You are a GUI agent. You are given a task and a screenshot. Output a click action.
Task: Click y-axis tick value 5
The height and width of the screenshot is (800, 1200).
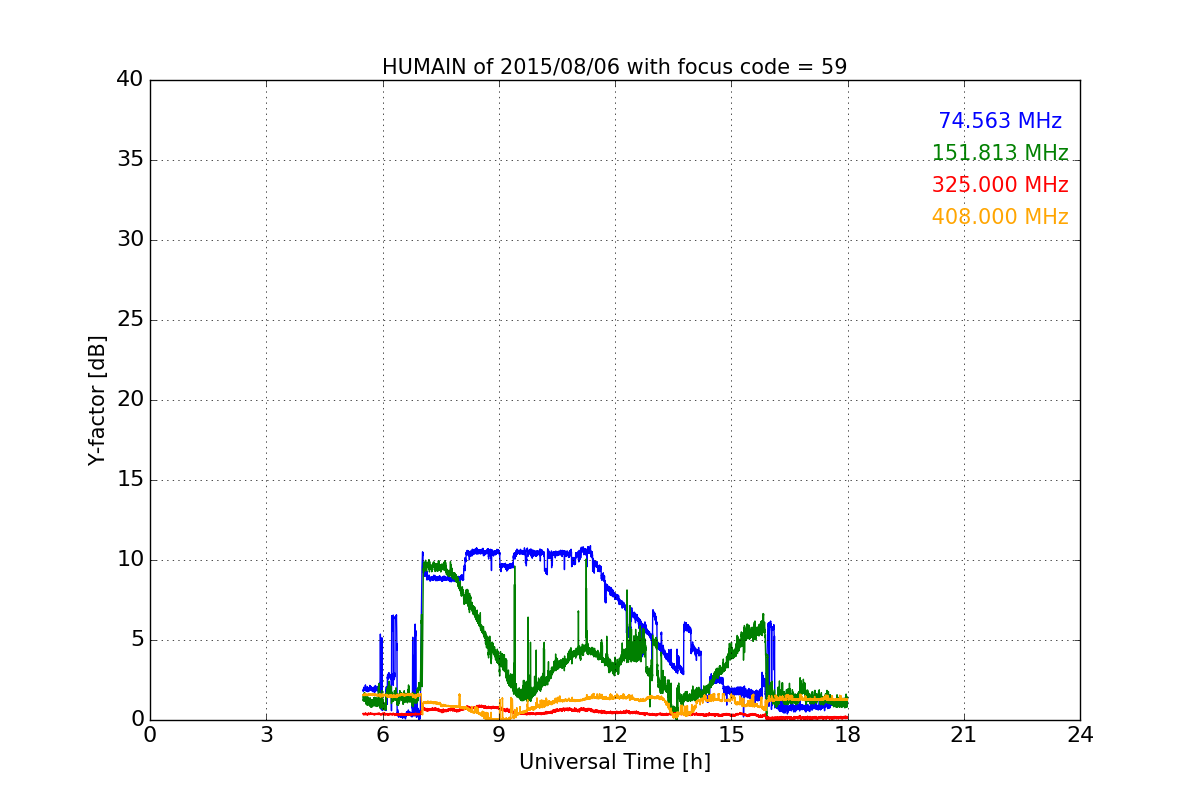pyautogui.click(x=136, y=640)
